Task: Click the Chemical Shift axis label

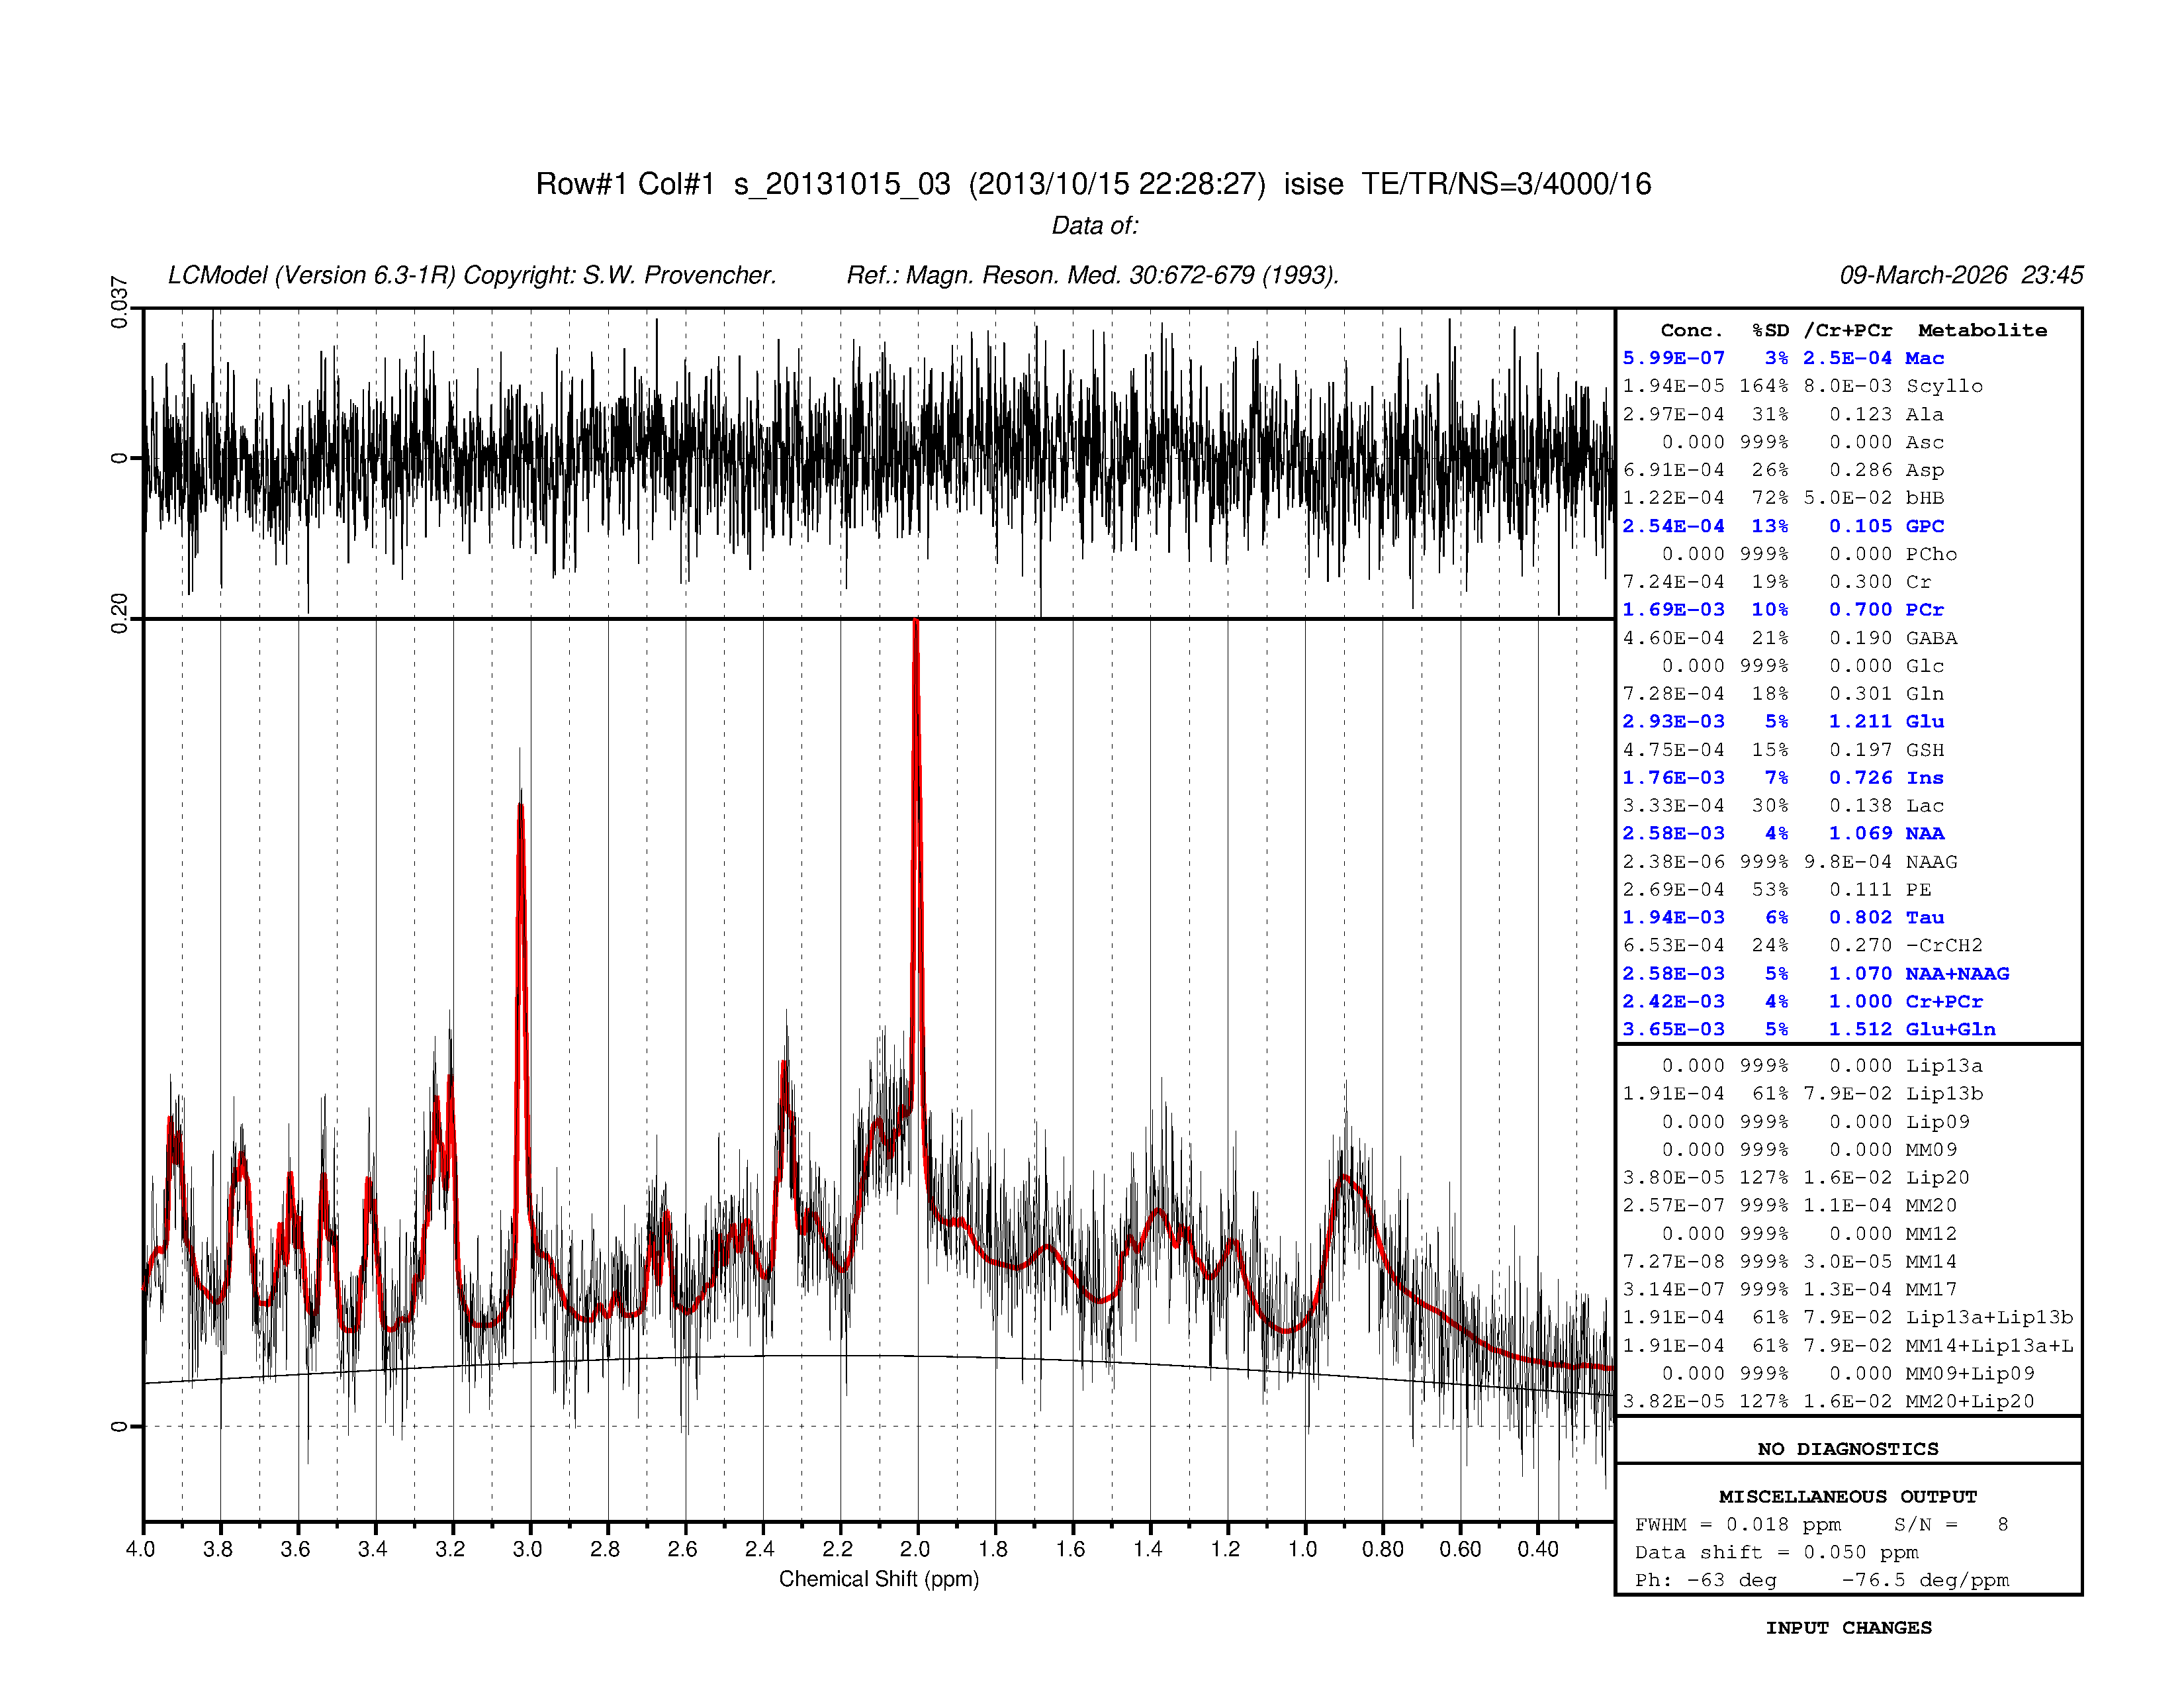Action: tap(880, 1578)
